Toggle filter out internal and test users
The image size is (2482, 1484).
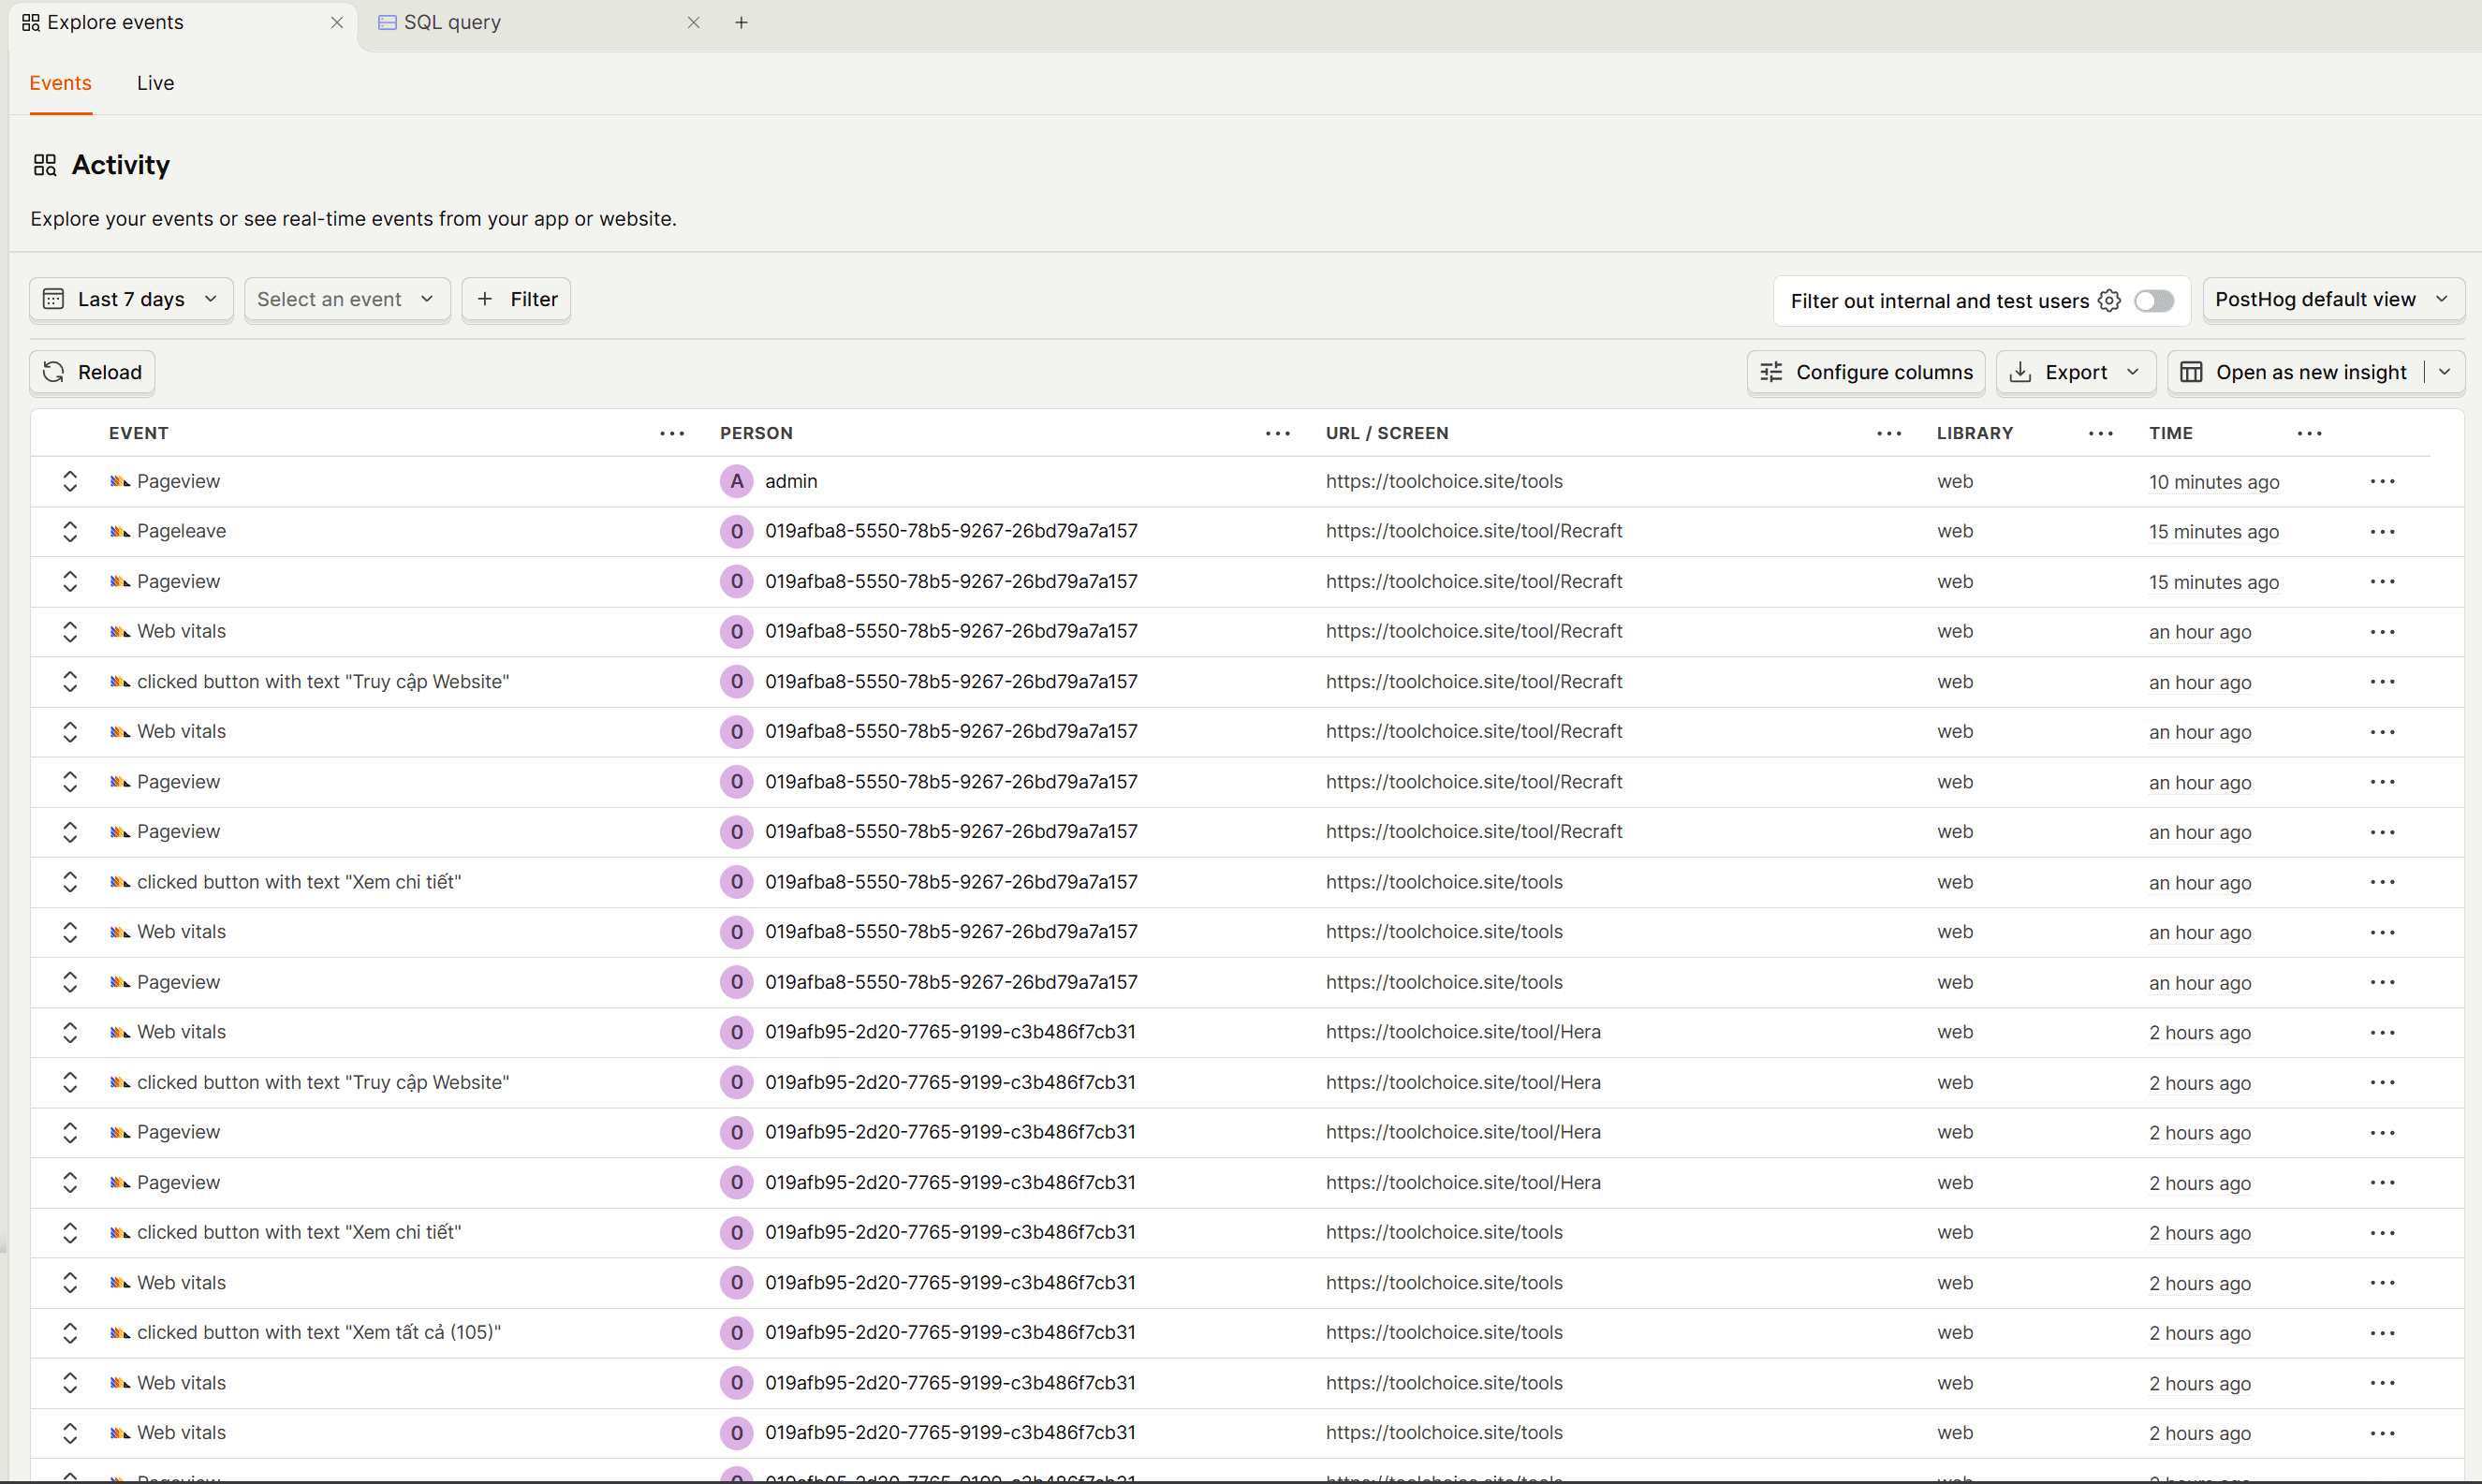point(2153,300)
